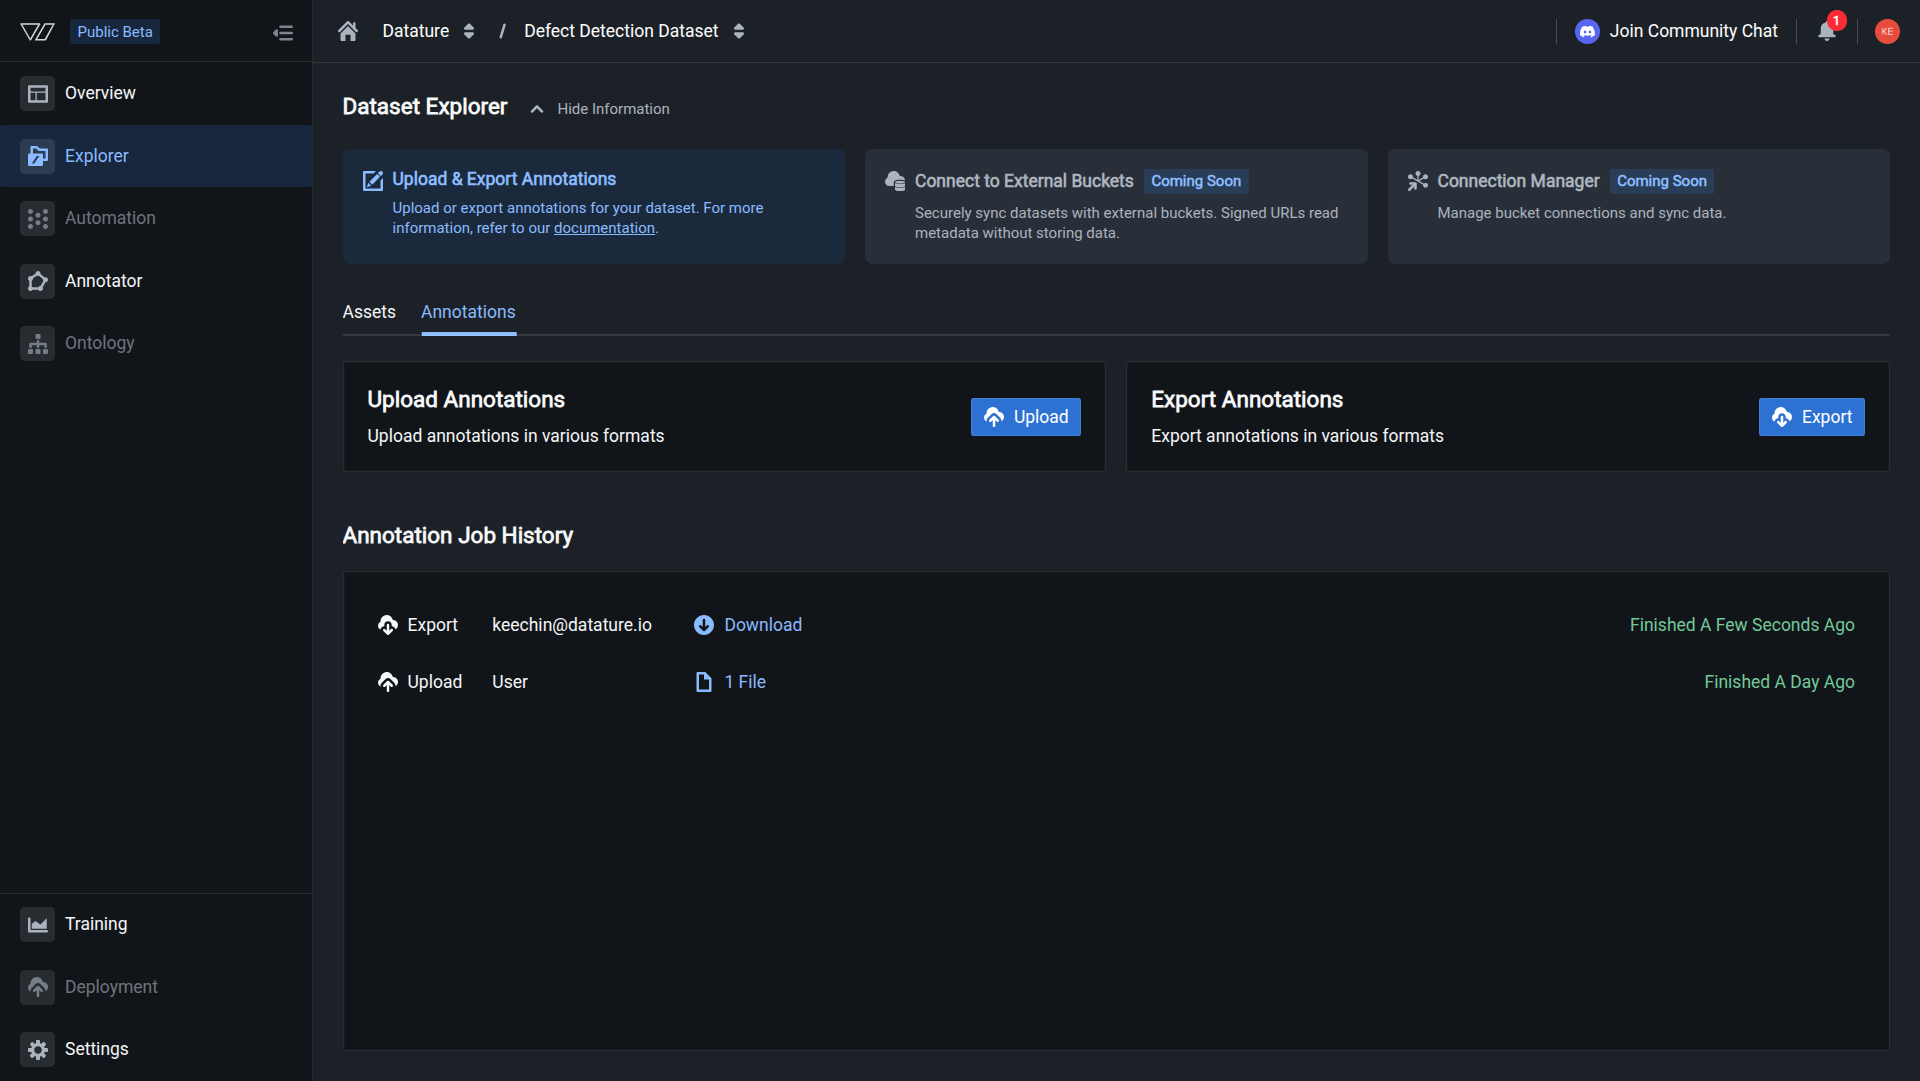Click the Ontology sidebar icon
The width and height of the screenshot is (1920, 1081).
pos(38,343)
